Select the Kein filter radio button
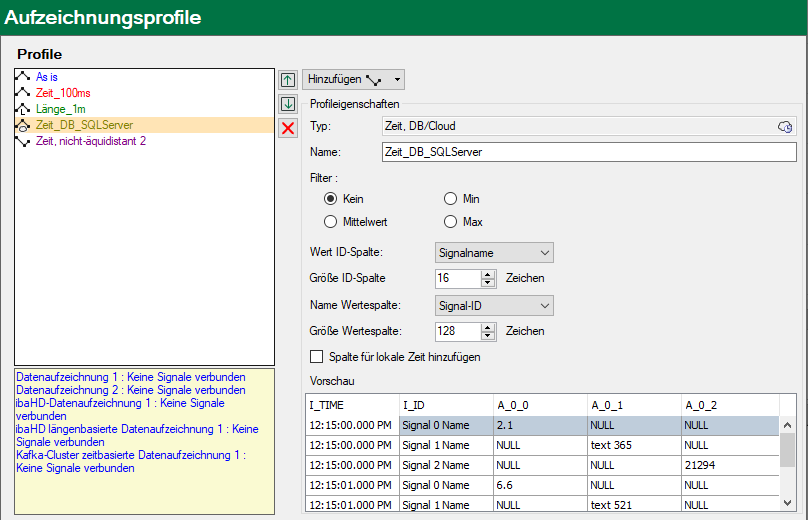The width and height of the screenshot is (808, 520). 331,199
